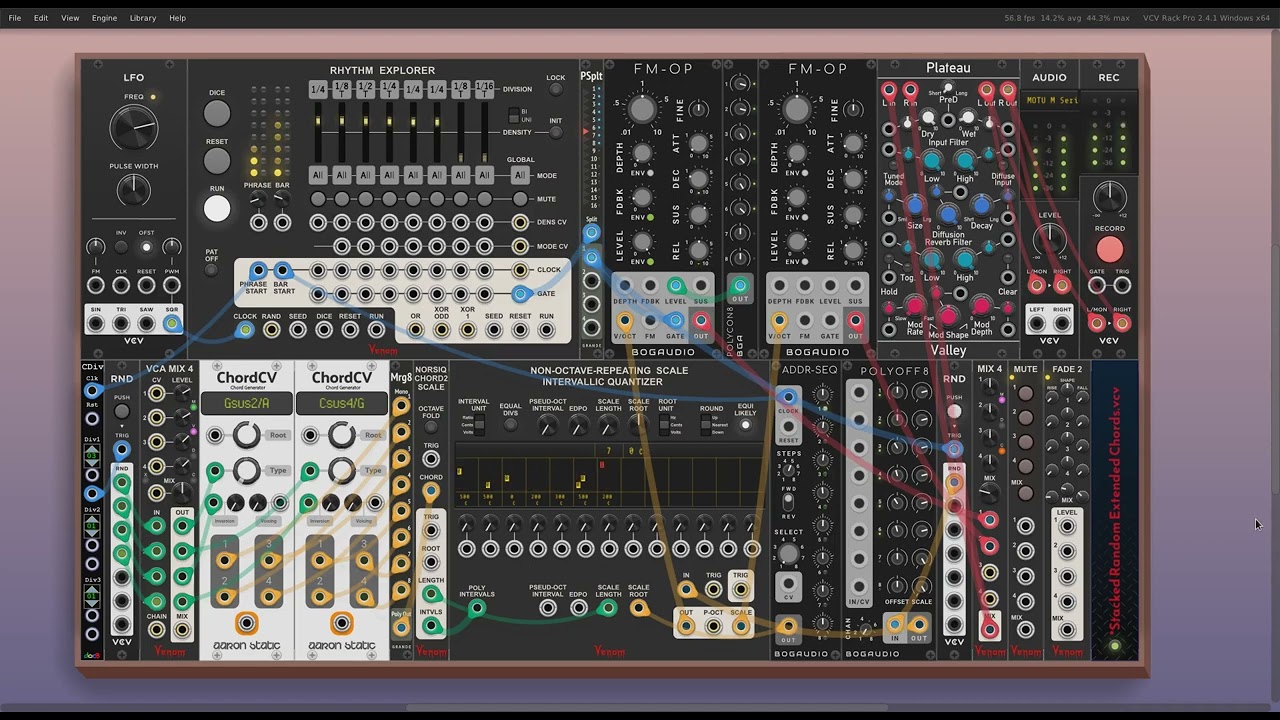Image resolution: width=1280 pixels, height=720 pixels.
Task: Click Rhythm Explorer PHRASE START output jack
Action: point(258,270)
